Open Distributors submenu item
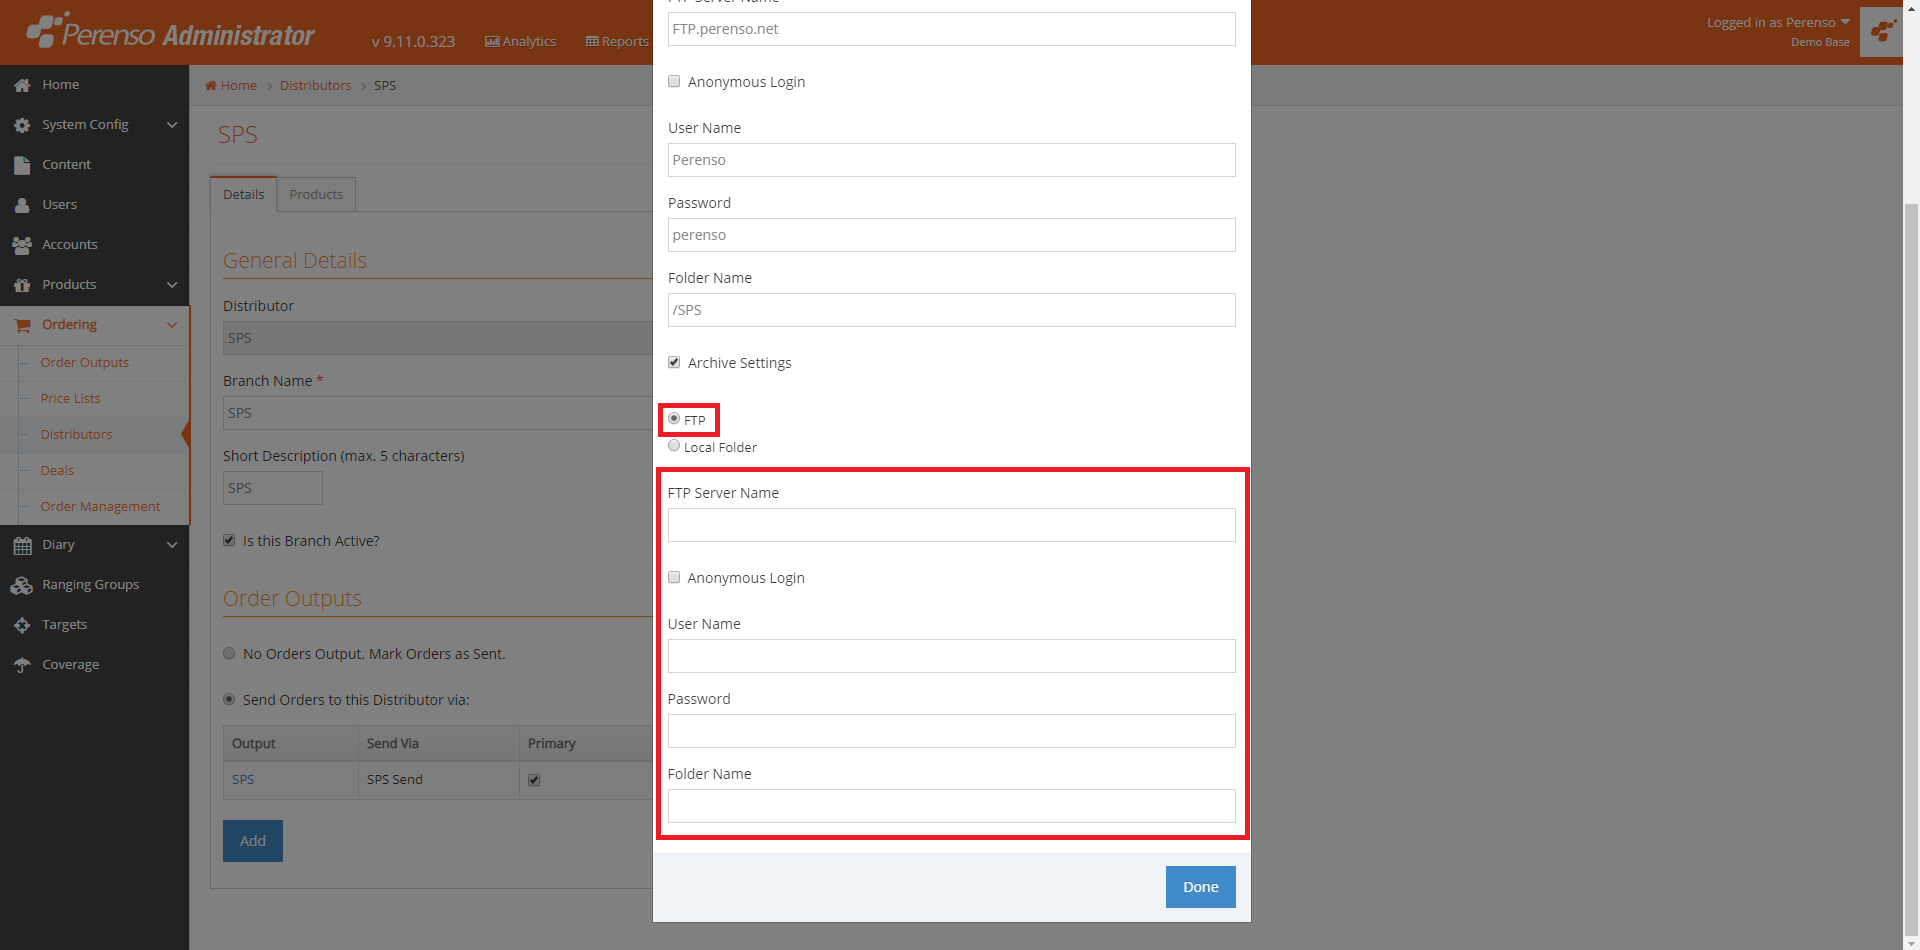 click(76, 434)
